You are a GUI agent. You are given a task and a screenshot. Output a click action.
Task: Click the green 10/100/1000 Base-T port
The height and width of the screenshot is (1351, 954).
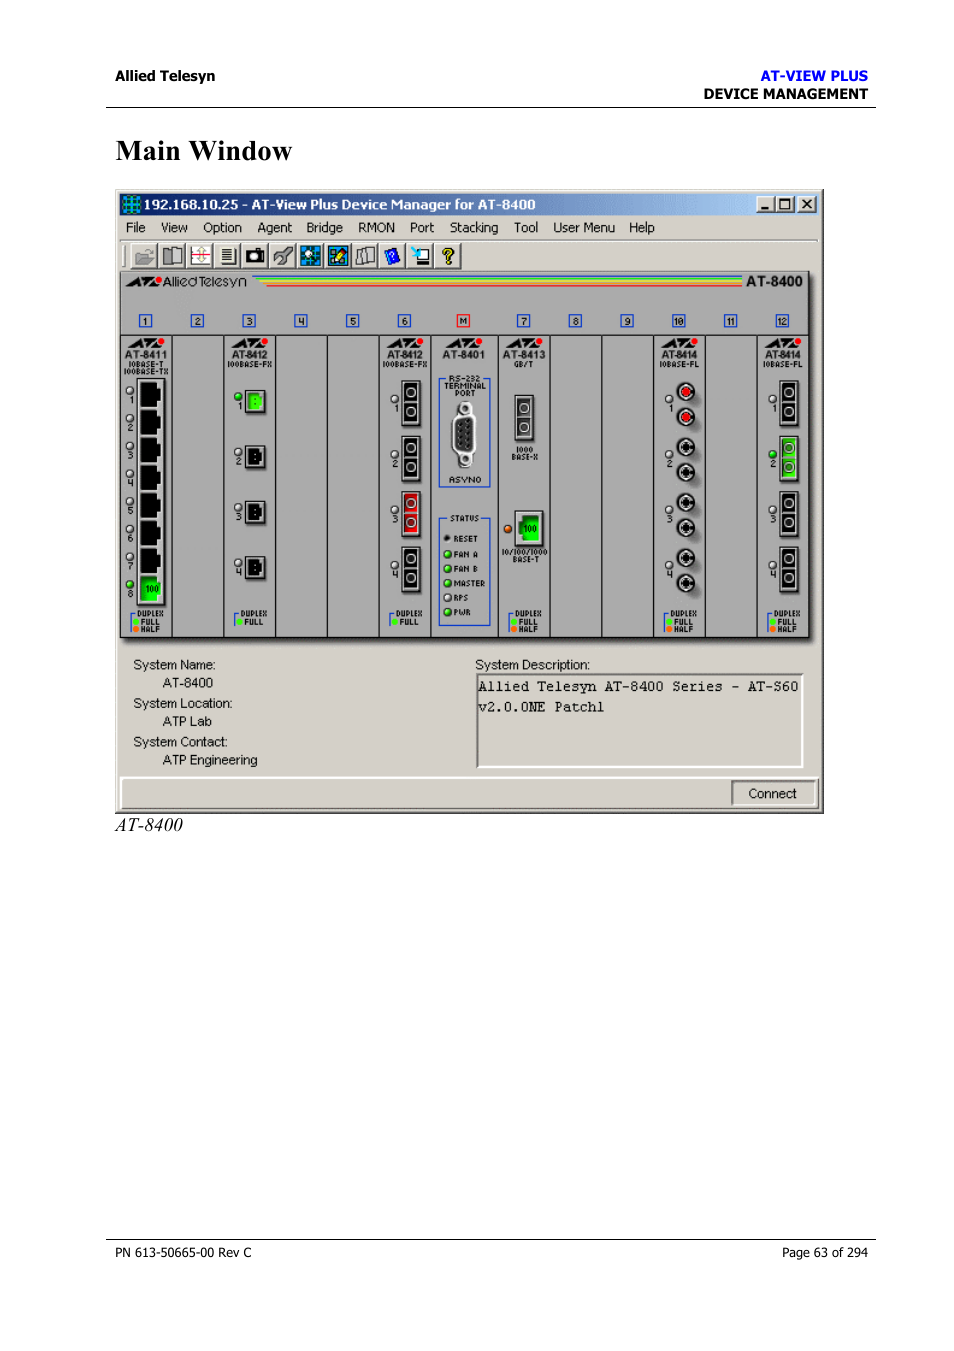[529, 528]
